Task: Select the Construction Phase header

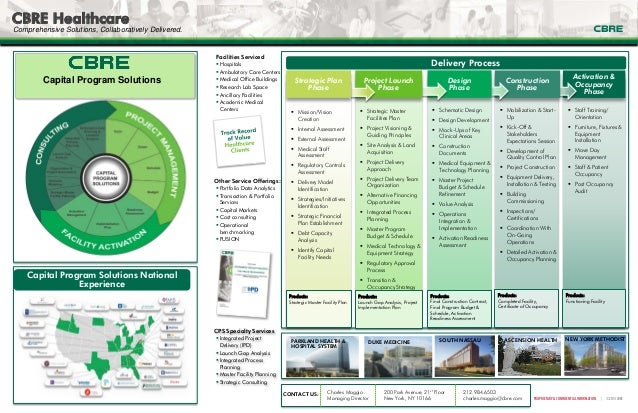Action: (x=527, y=84)
